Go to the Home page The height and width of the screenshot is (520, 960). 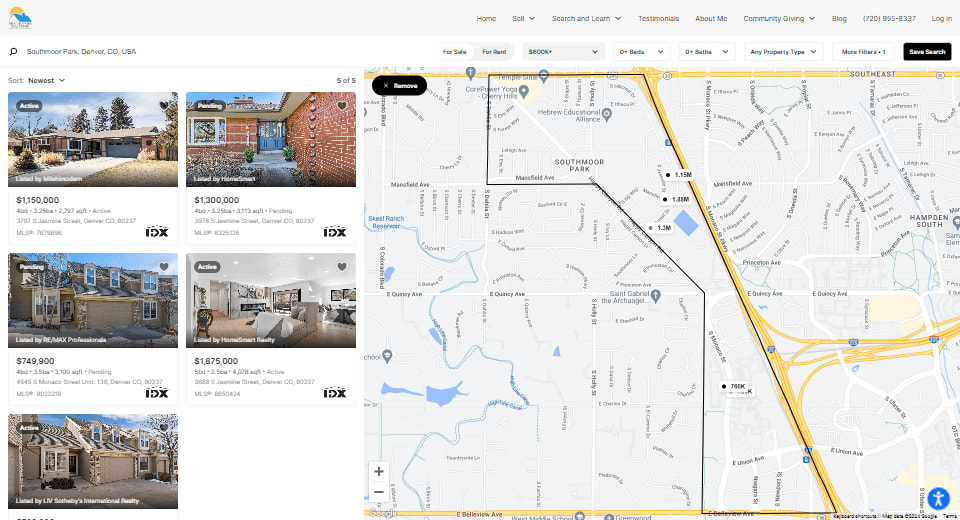[486, 18]
